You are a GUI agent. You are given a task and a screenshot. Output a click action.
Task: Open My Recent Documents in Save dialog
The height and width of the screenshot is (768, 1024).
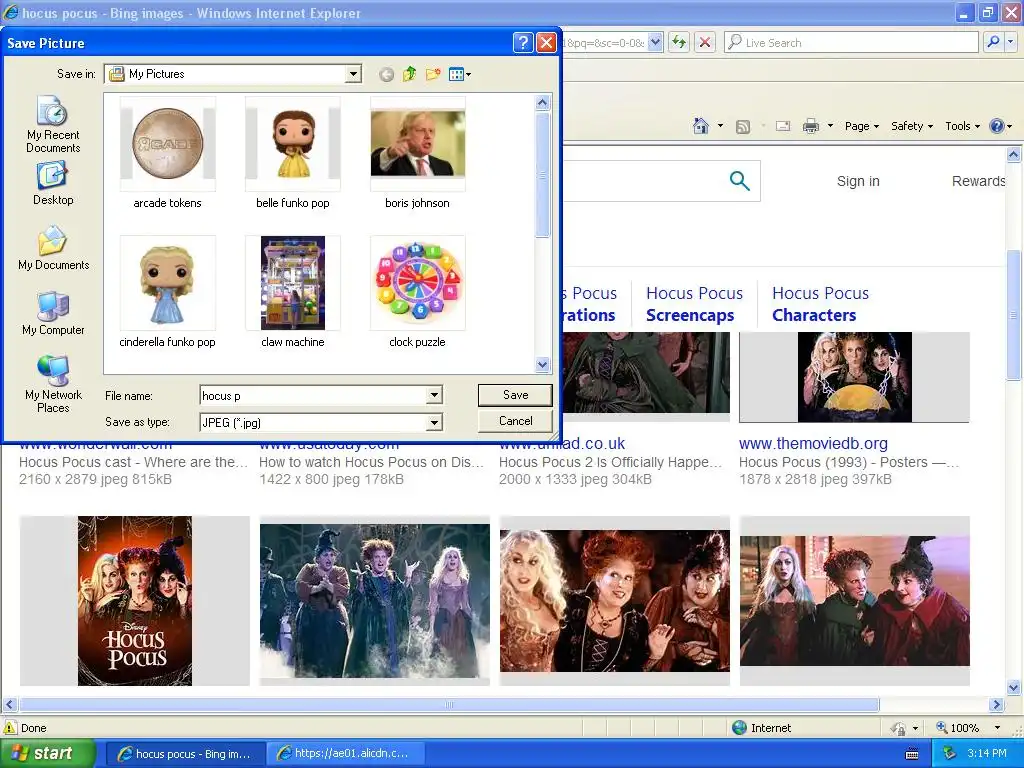(x=53, y=124)
